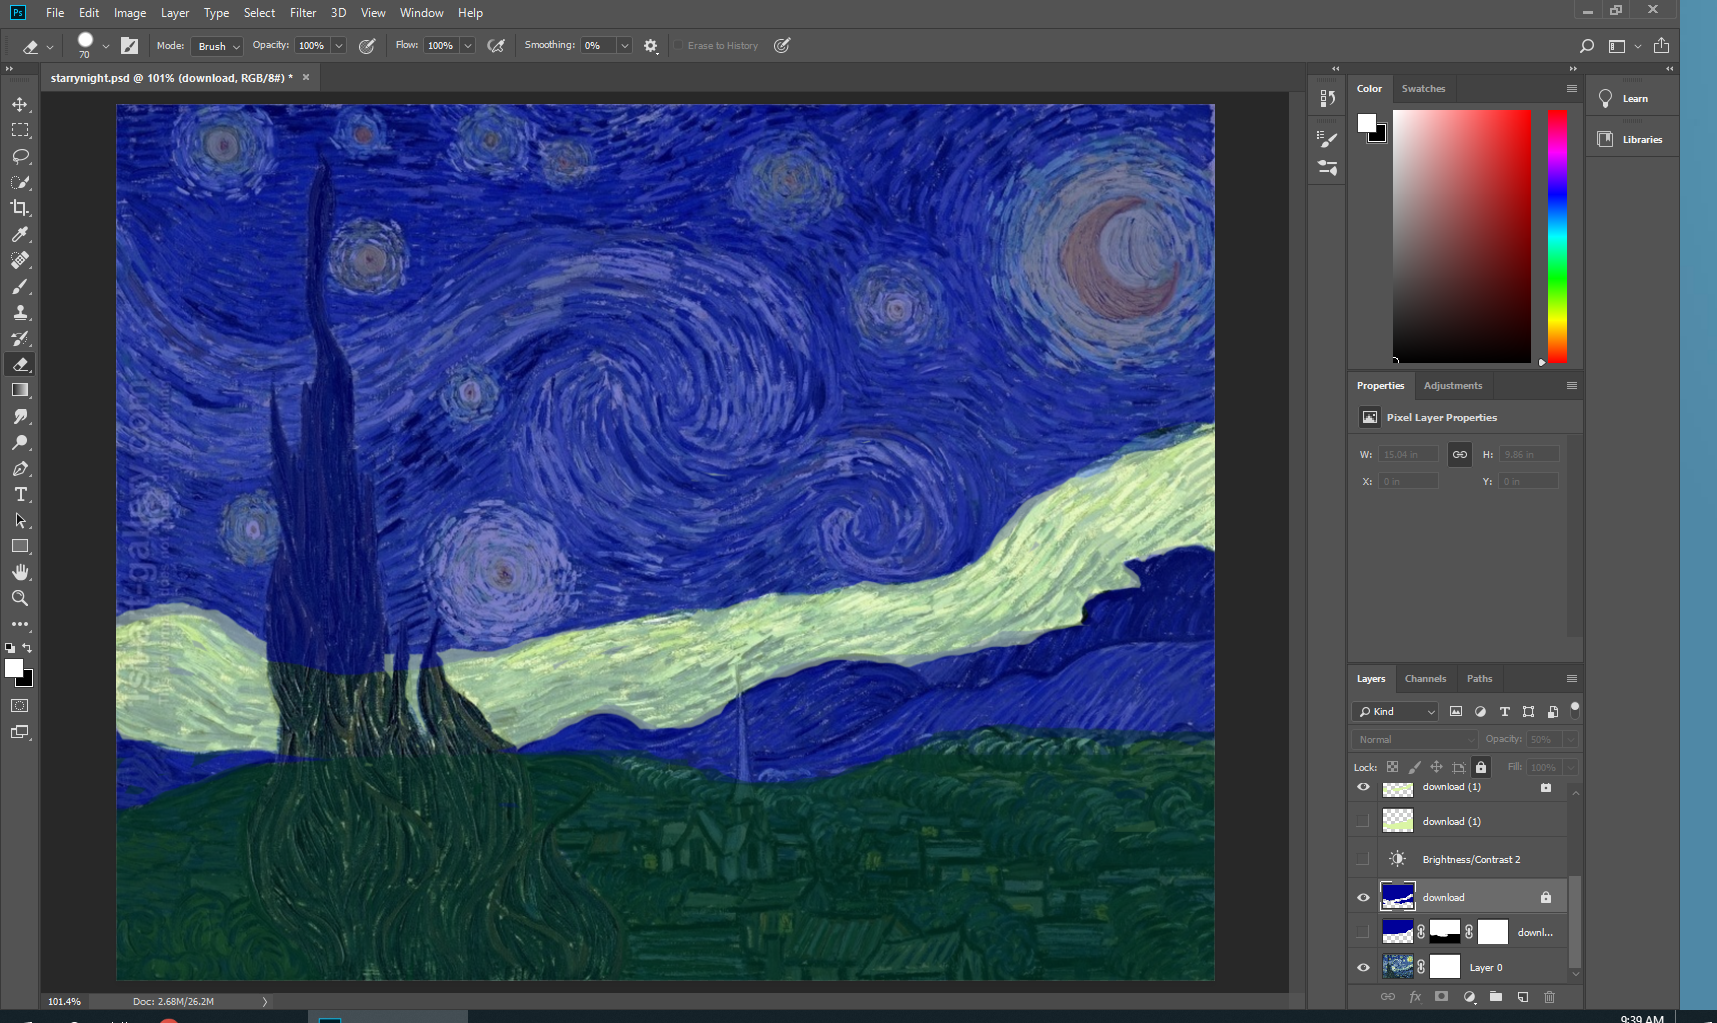Open the Smoothing slider arrow
1717x1023 pixels.
[625, 46]
